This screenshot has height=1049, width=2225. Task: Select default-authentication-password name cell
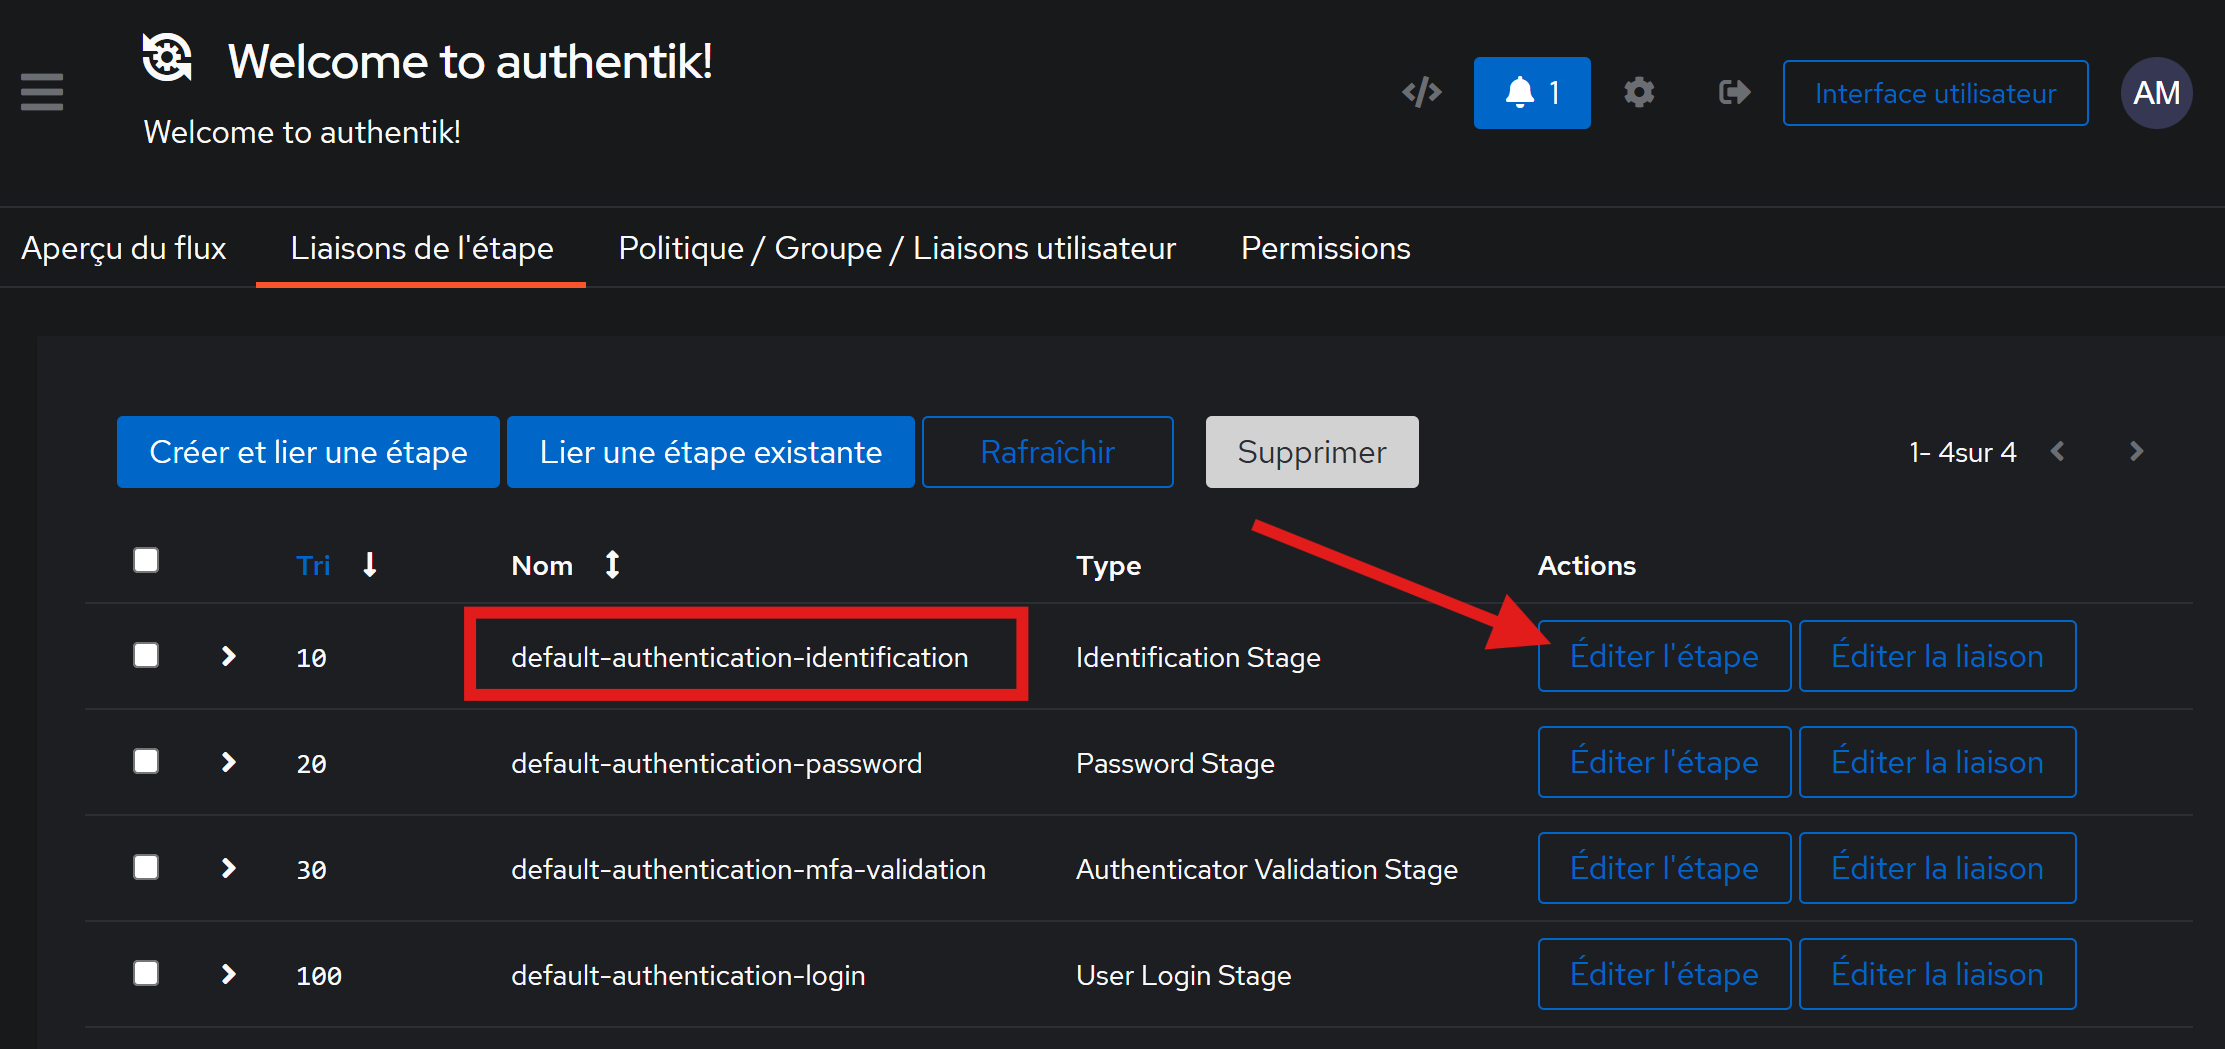[716, 763]
